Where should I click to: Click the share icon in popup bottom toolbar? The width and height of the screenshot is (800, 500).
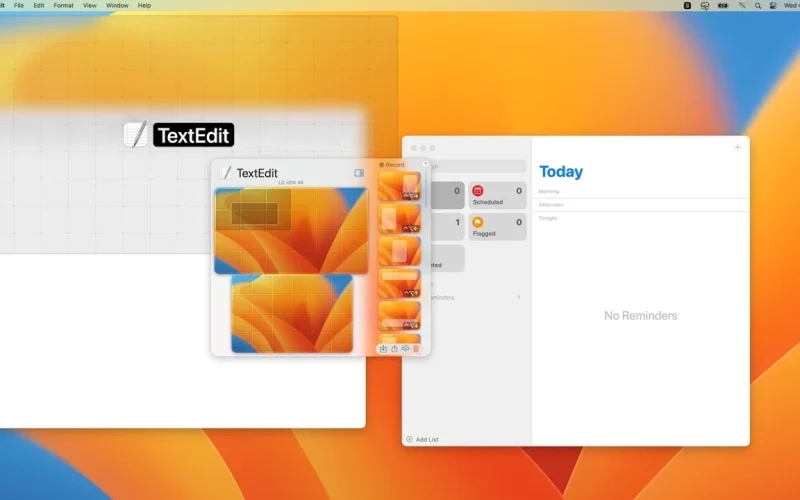(394, 349)
